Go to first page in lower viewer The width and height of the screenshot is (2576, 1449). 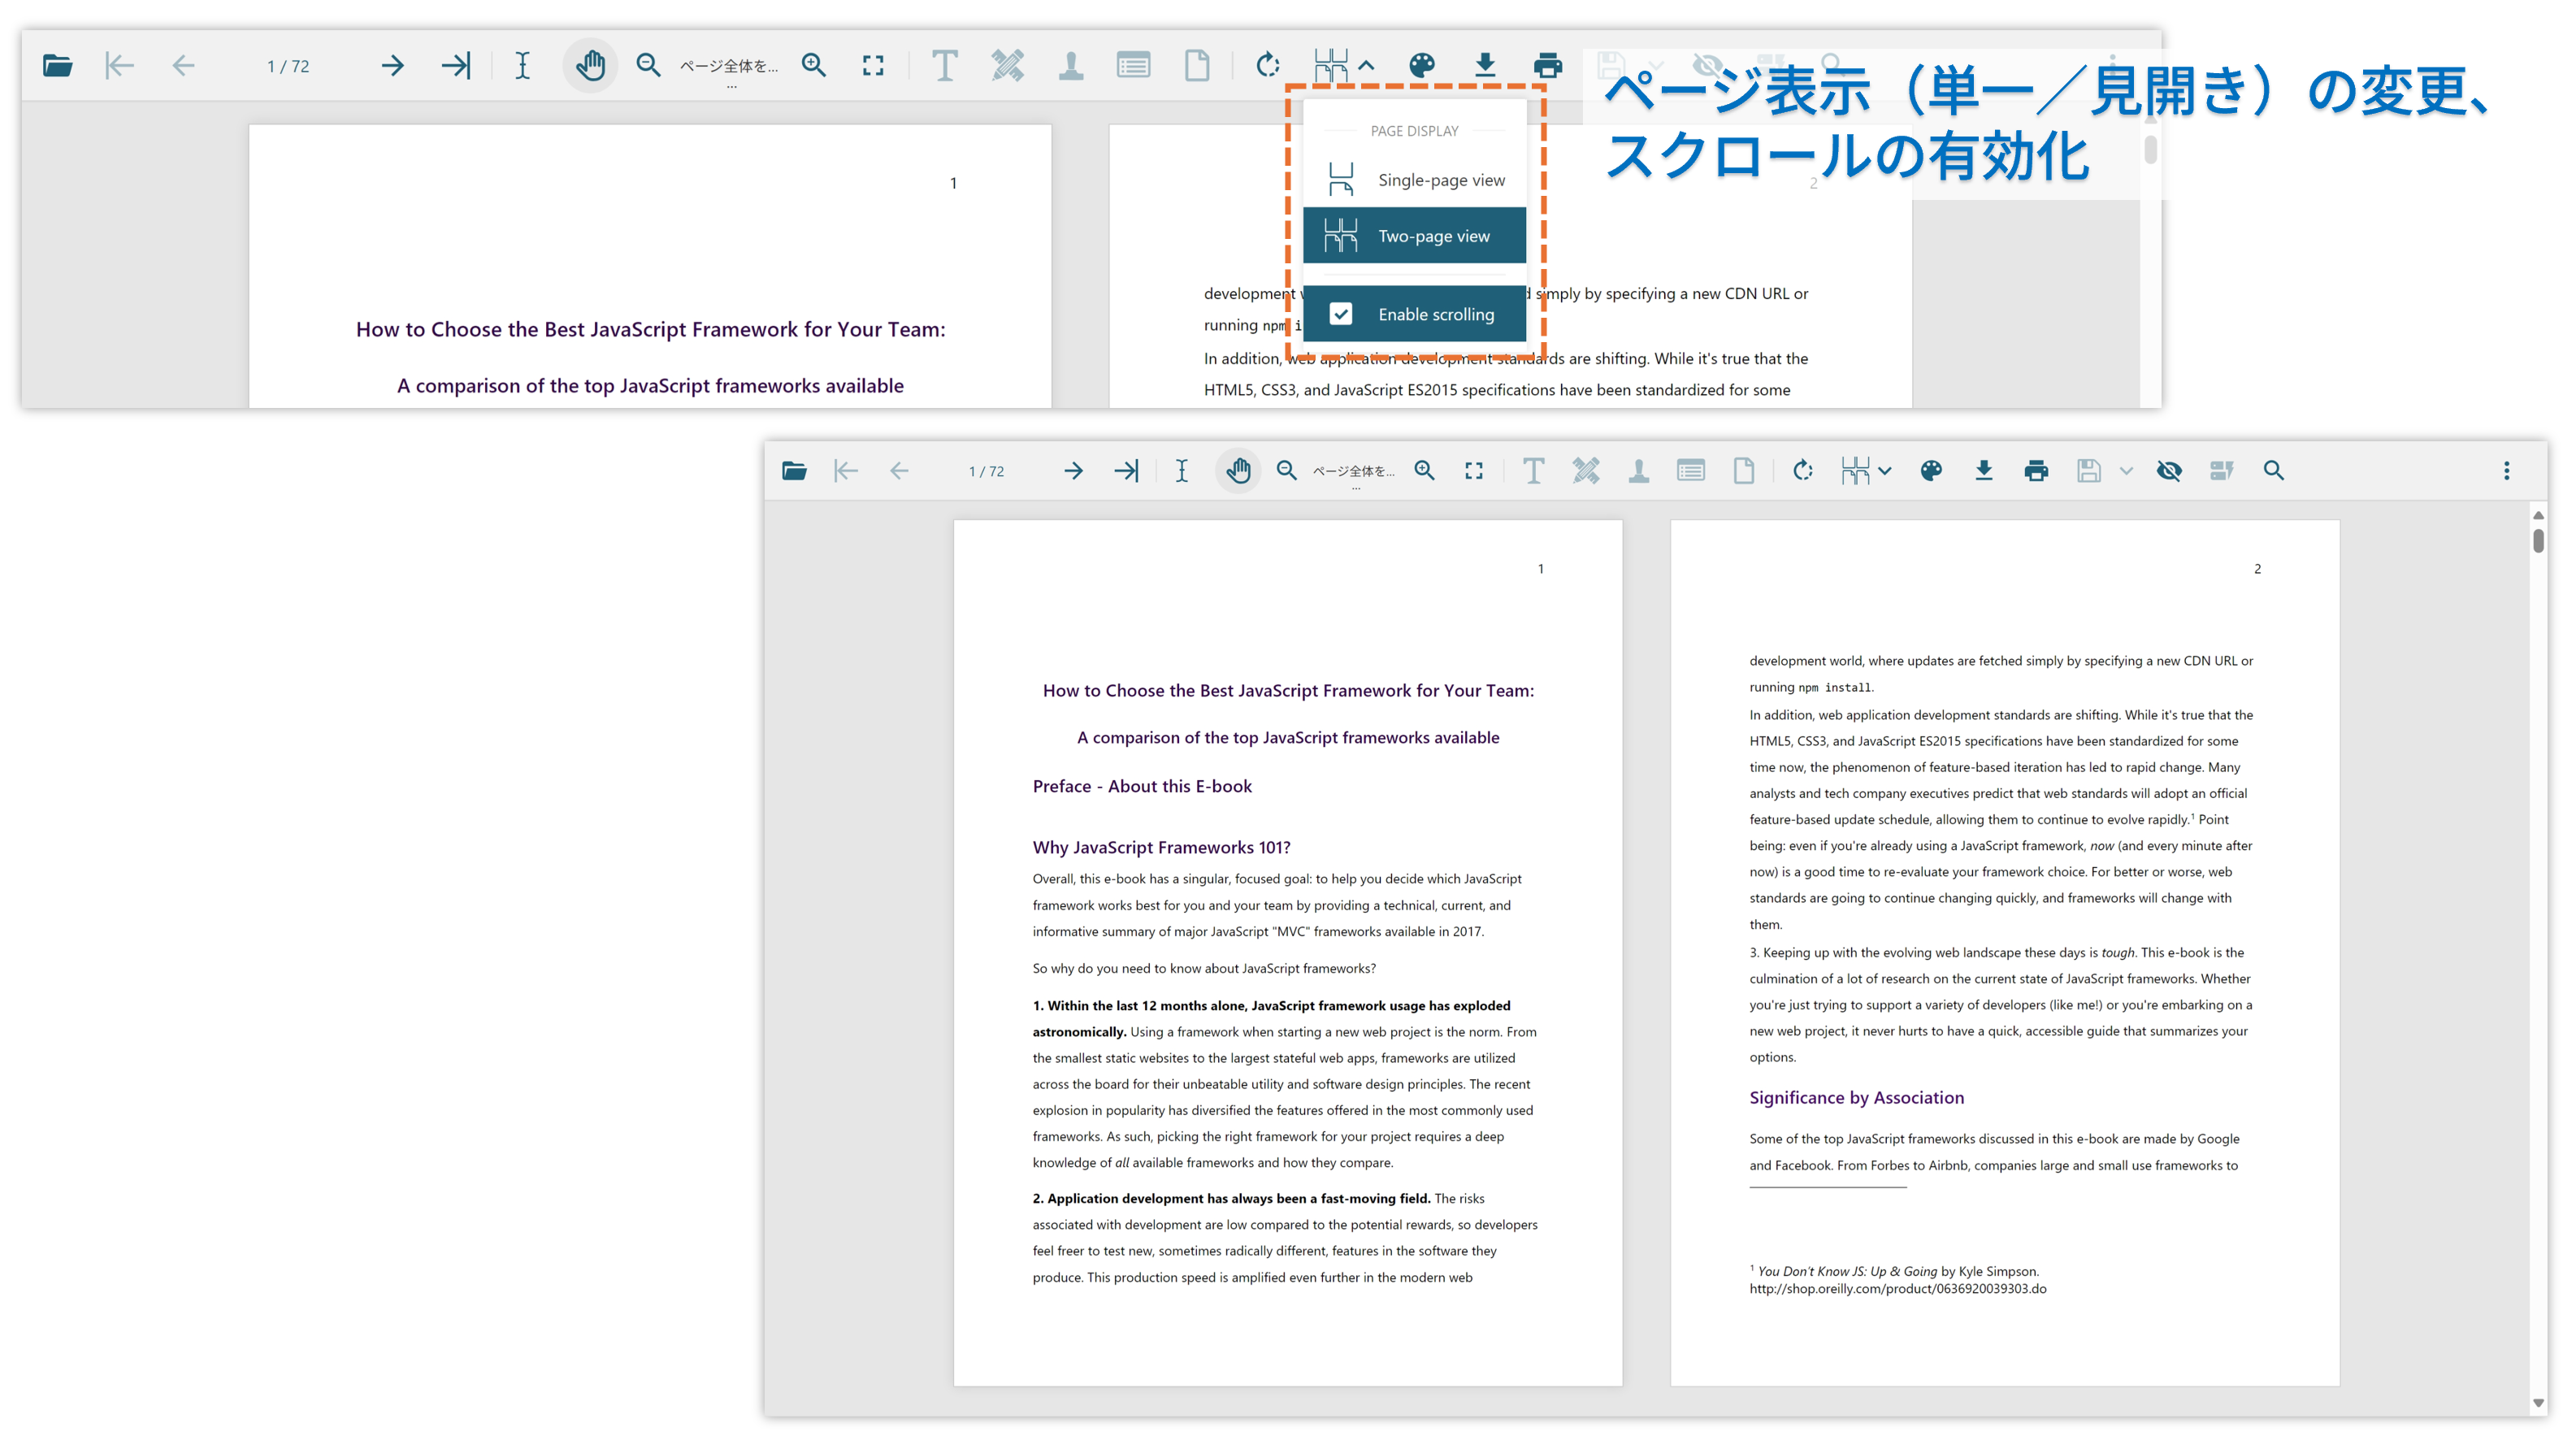click(x=846, y=471)
